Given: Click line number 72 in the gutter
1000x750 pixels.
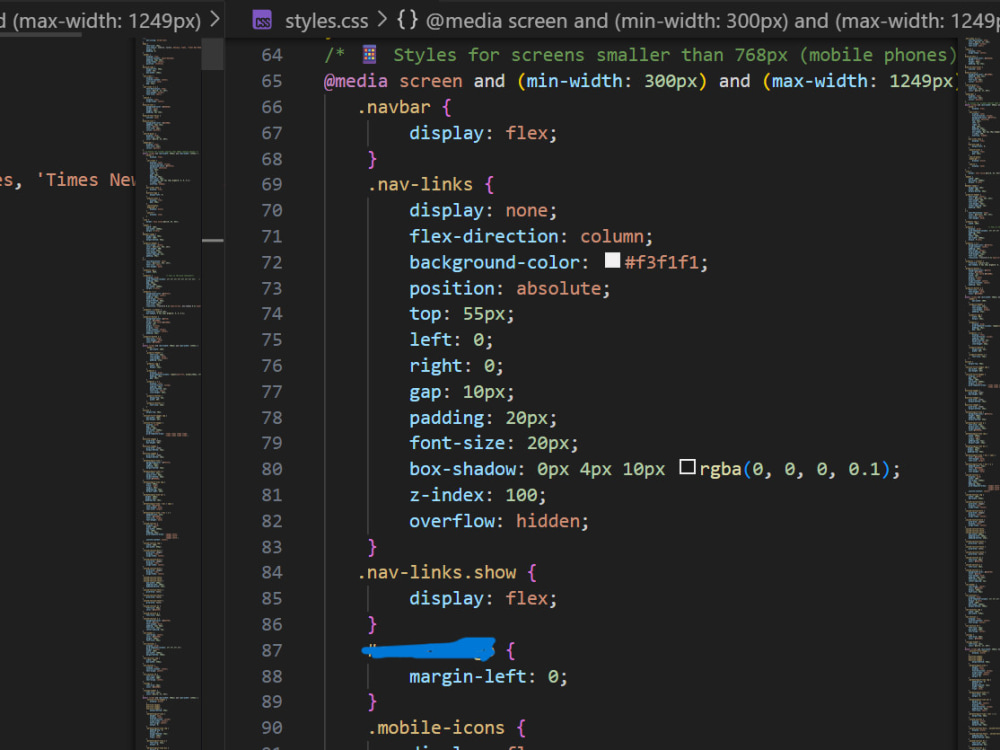Looking at the screenshot, I should pyautogui.click(x=272, y=262).
